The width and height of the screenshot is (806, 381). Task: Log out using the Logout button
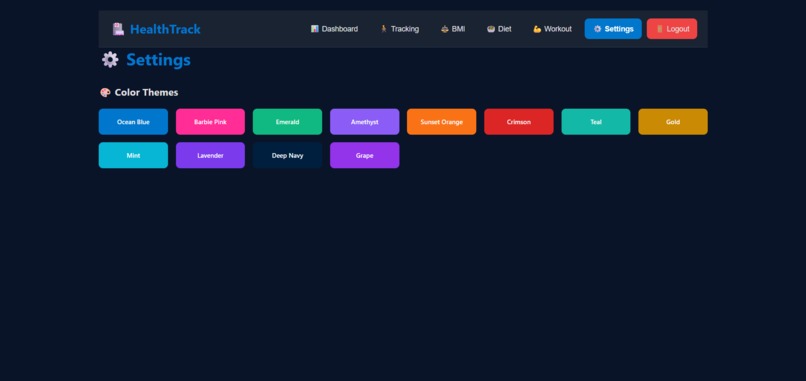point(672,29)
